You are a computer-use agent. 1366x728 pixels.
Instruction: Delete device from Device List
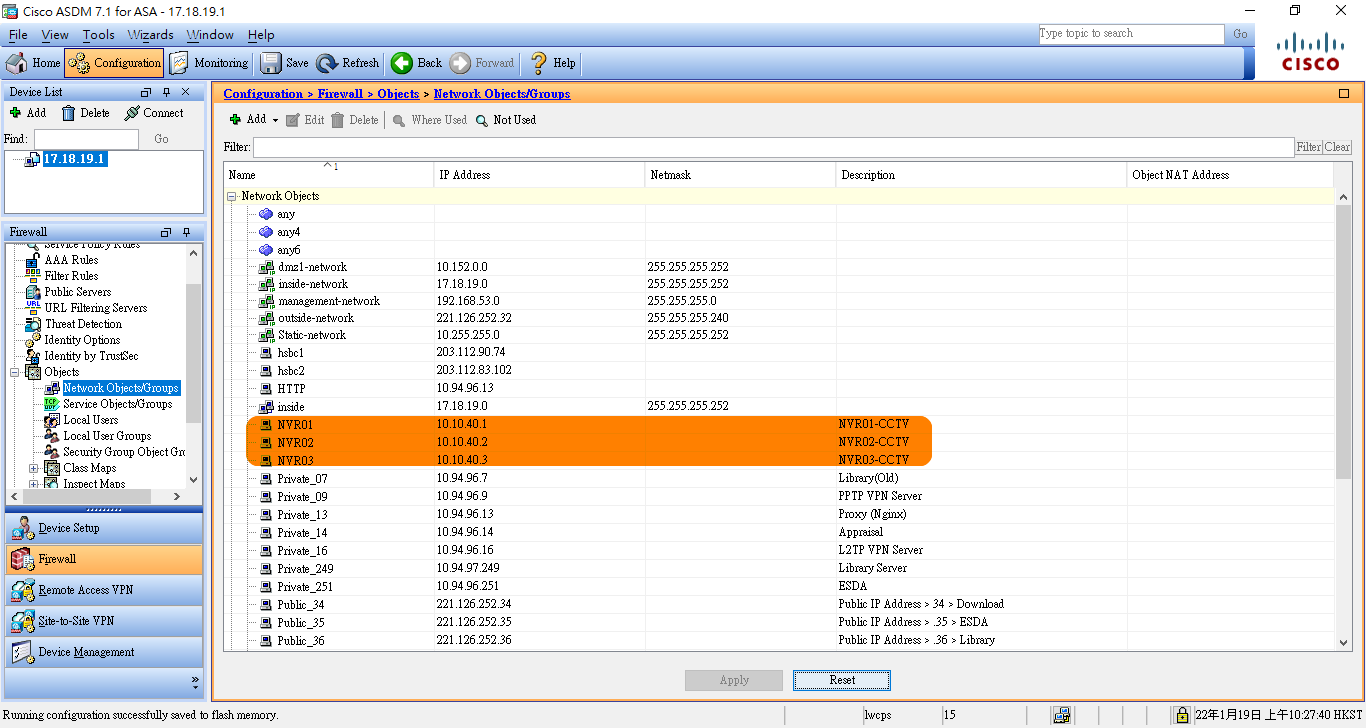(x=85, y=113)
